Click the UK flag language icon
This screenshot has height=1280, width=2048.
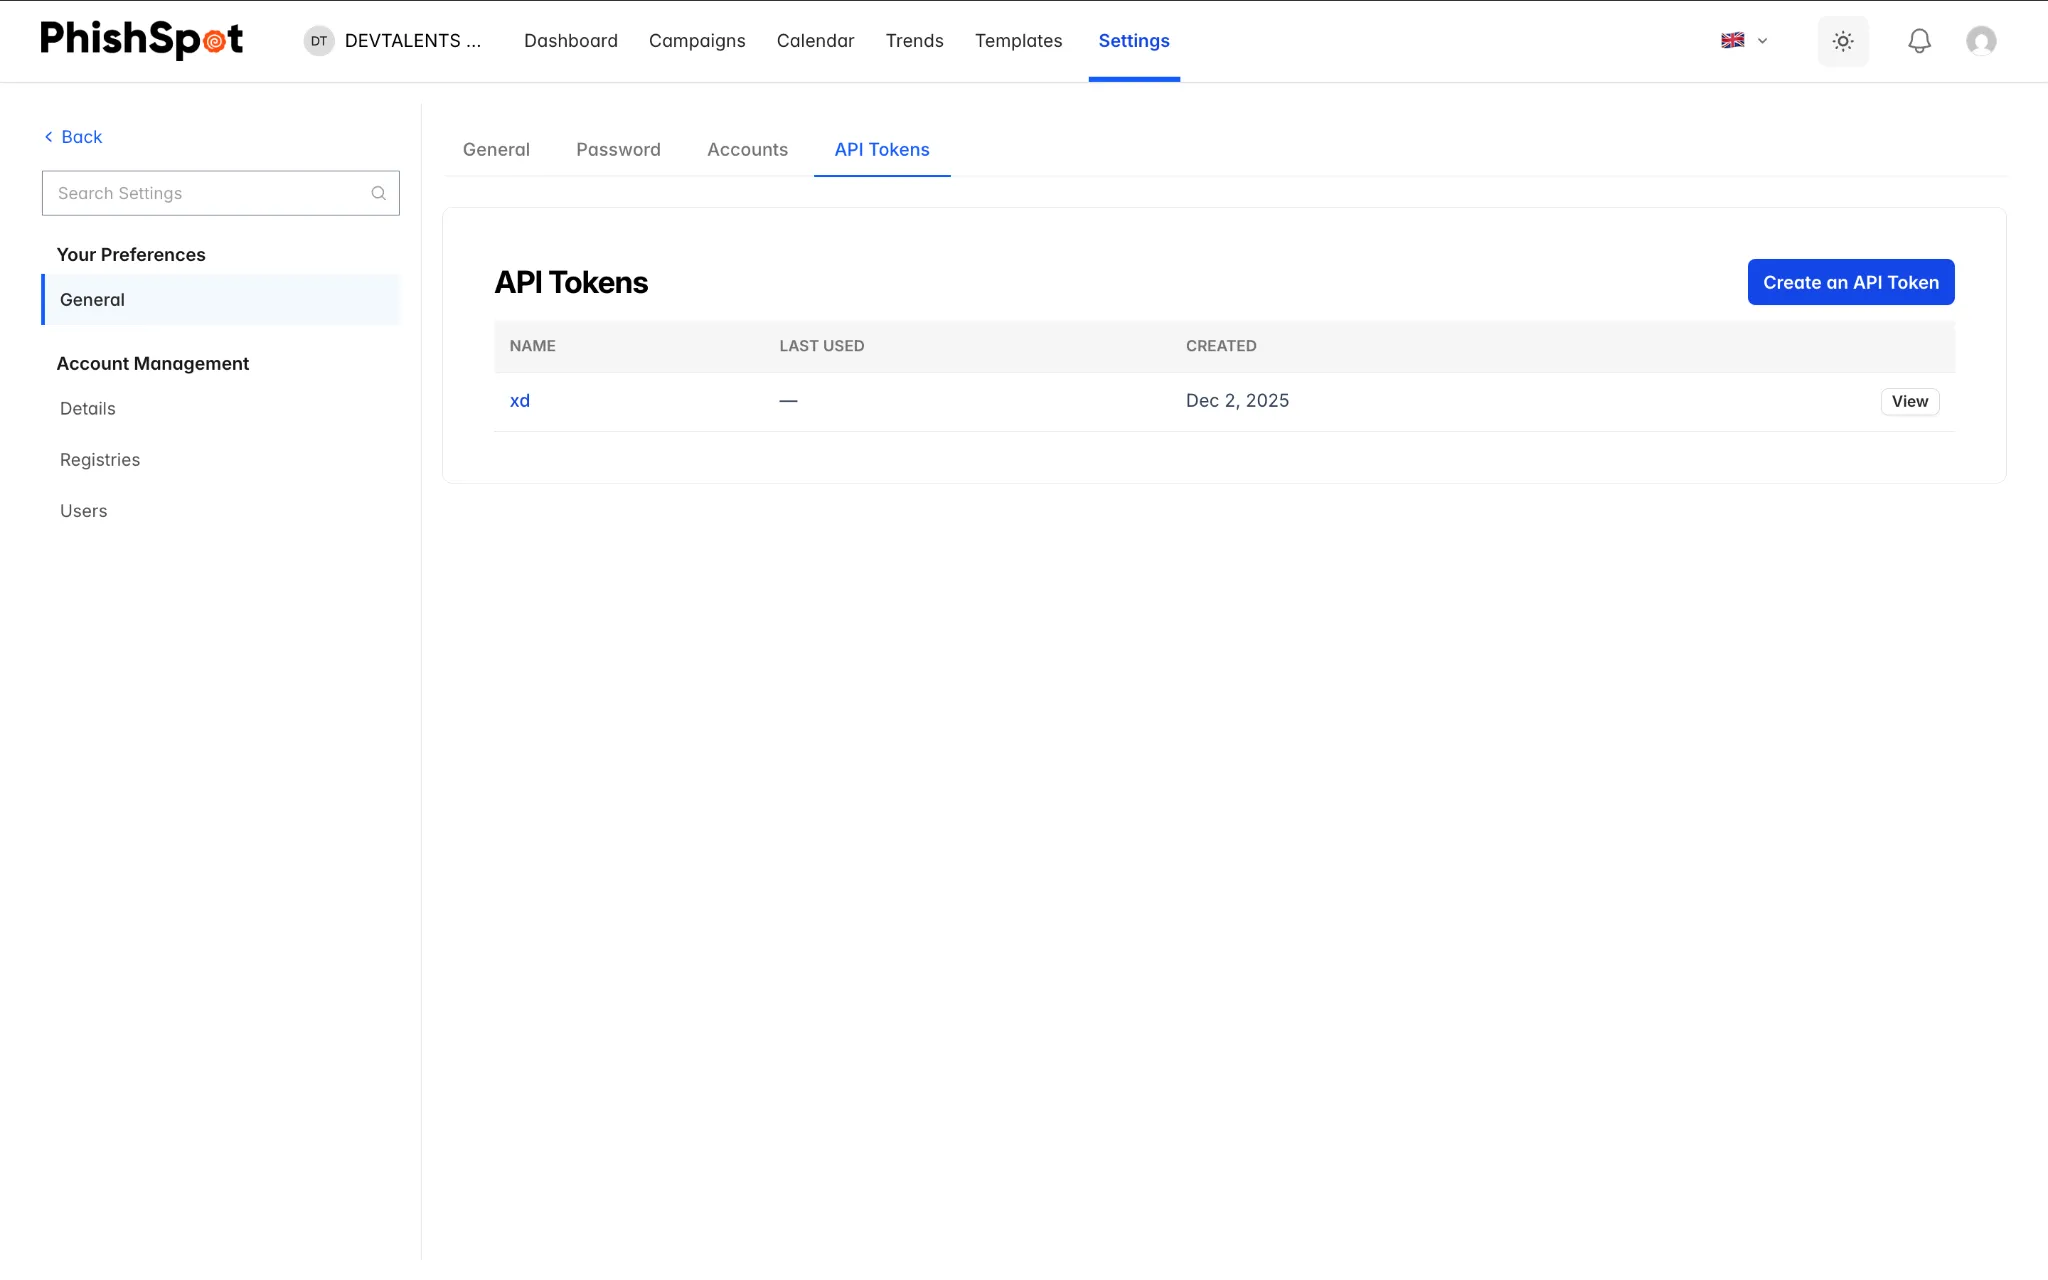coord(1733,41)
